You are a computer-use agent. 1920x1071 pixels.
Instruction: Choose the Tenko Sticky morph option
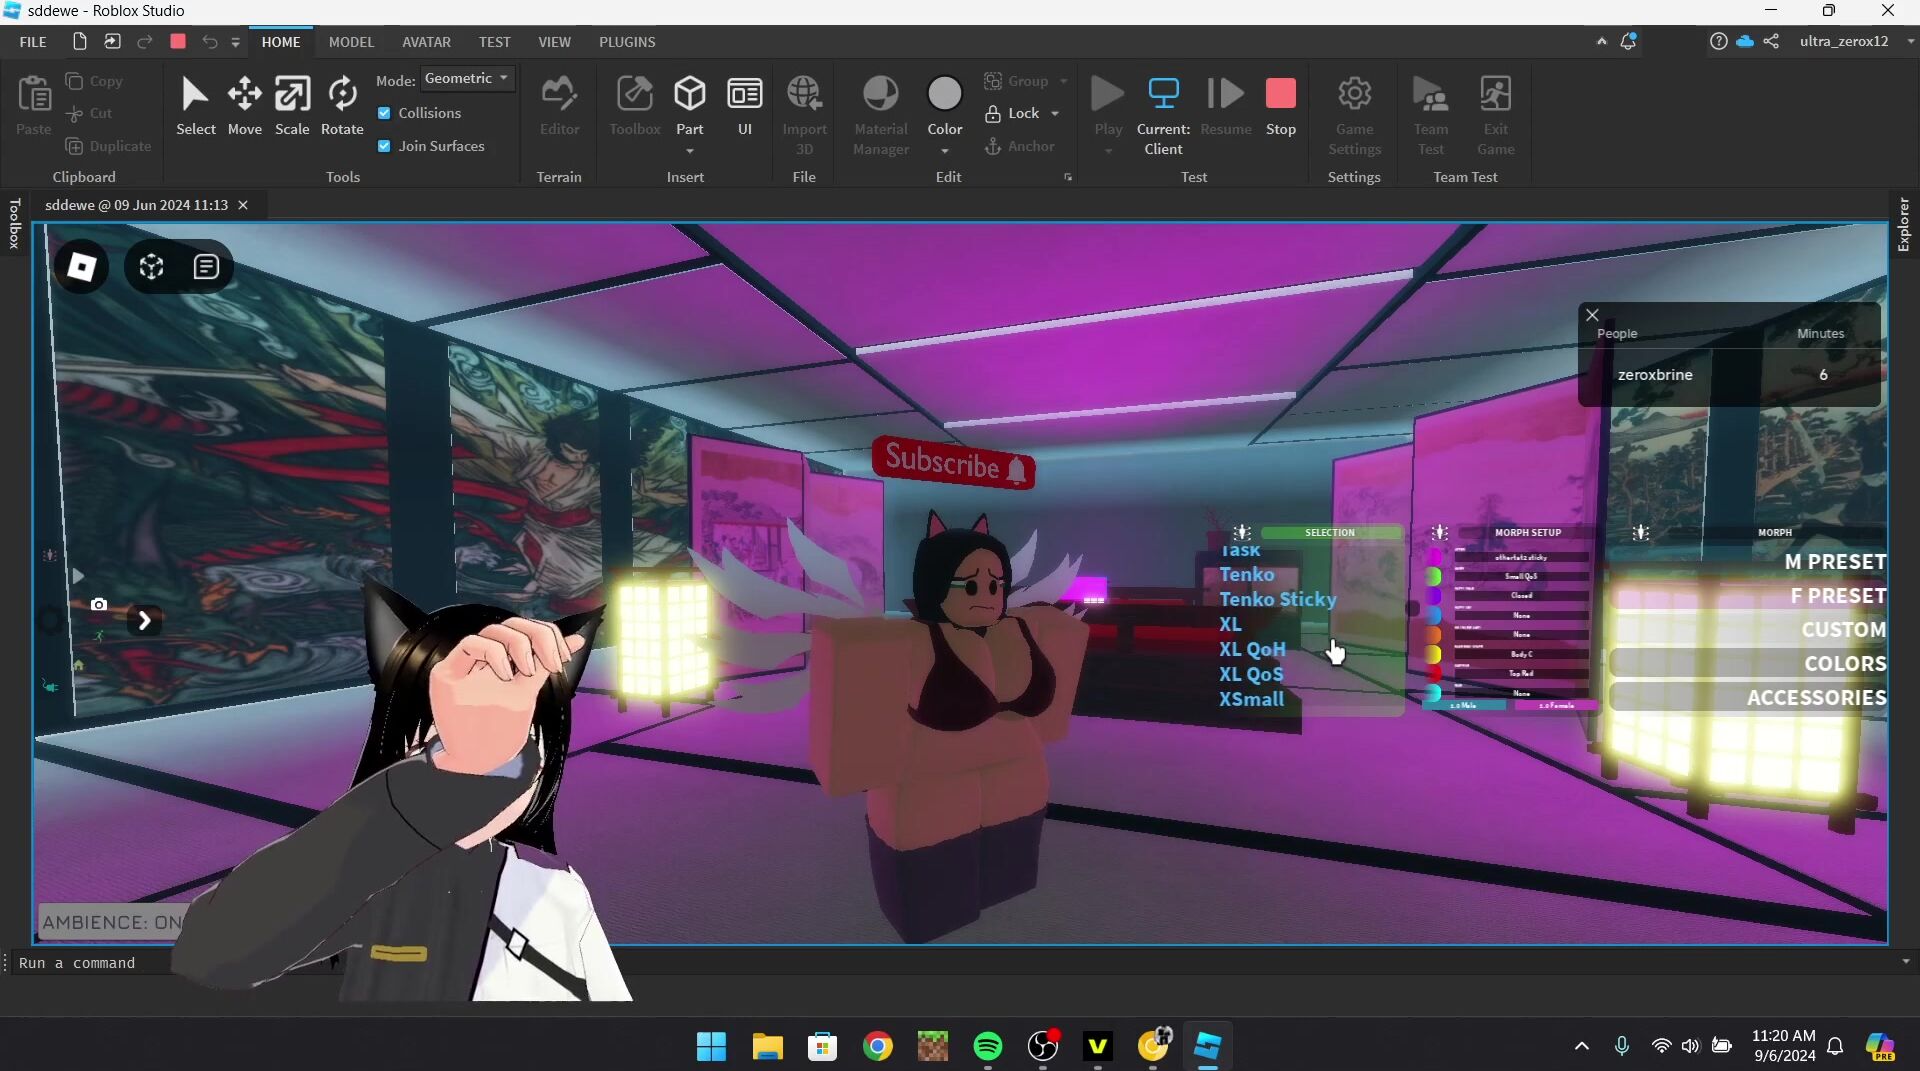tap(1277, 599)
